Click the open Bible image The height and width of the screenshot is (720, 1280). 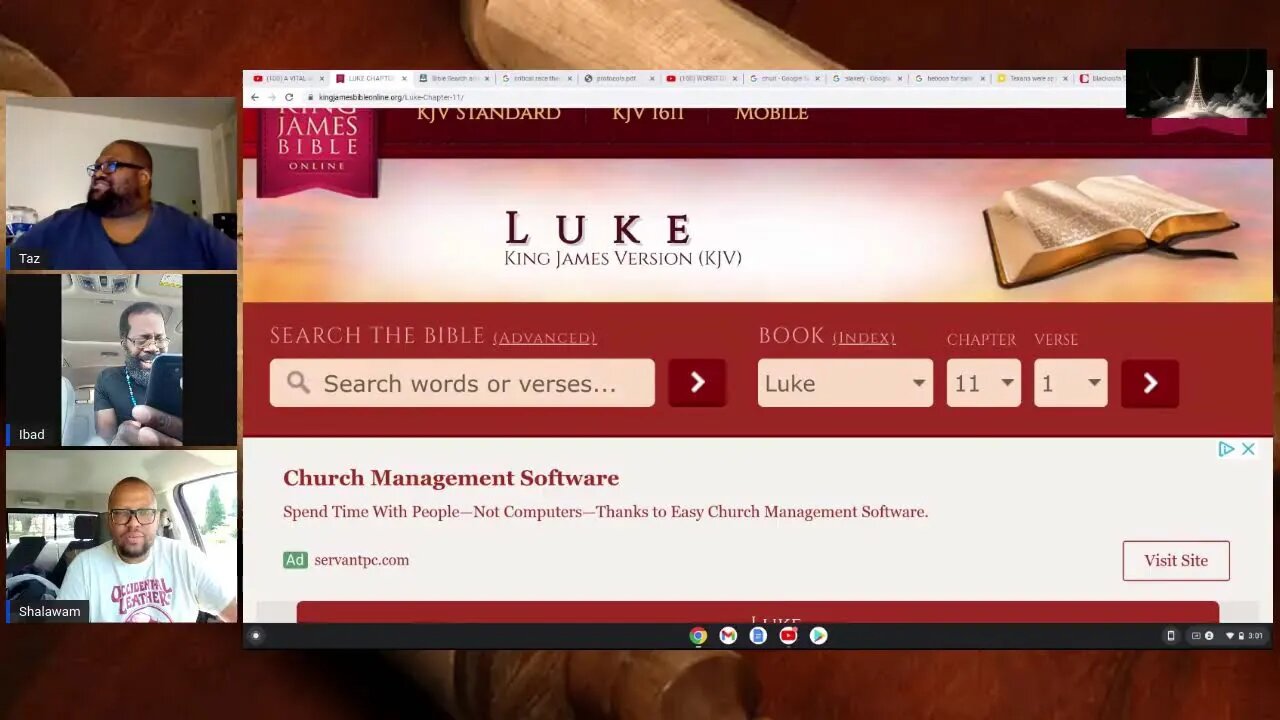[1110, 230]
